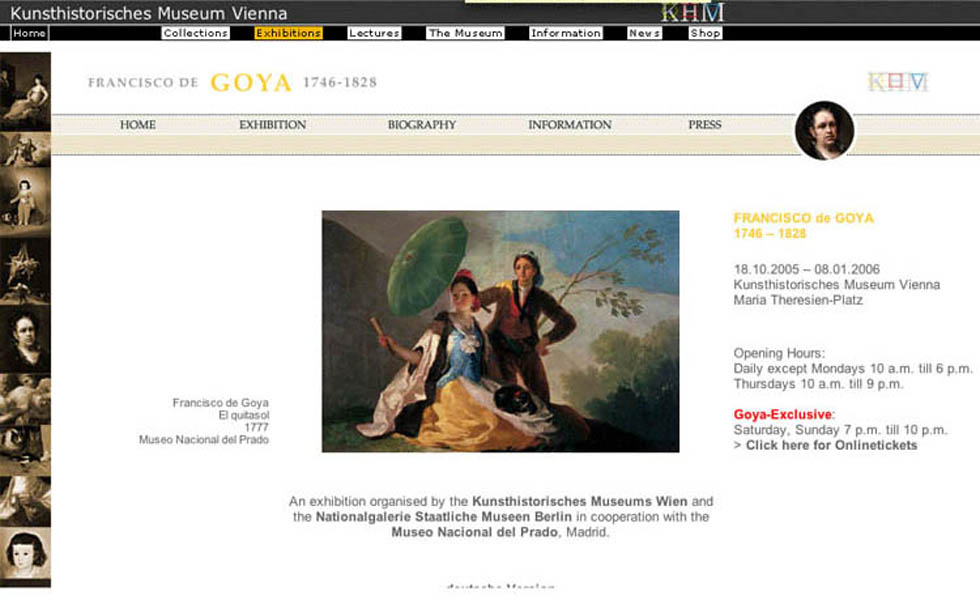Open the News menu item

pos(644,33)
